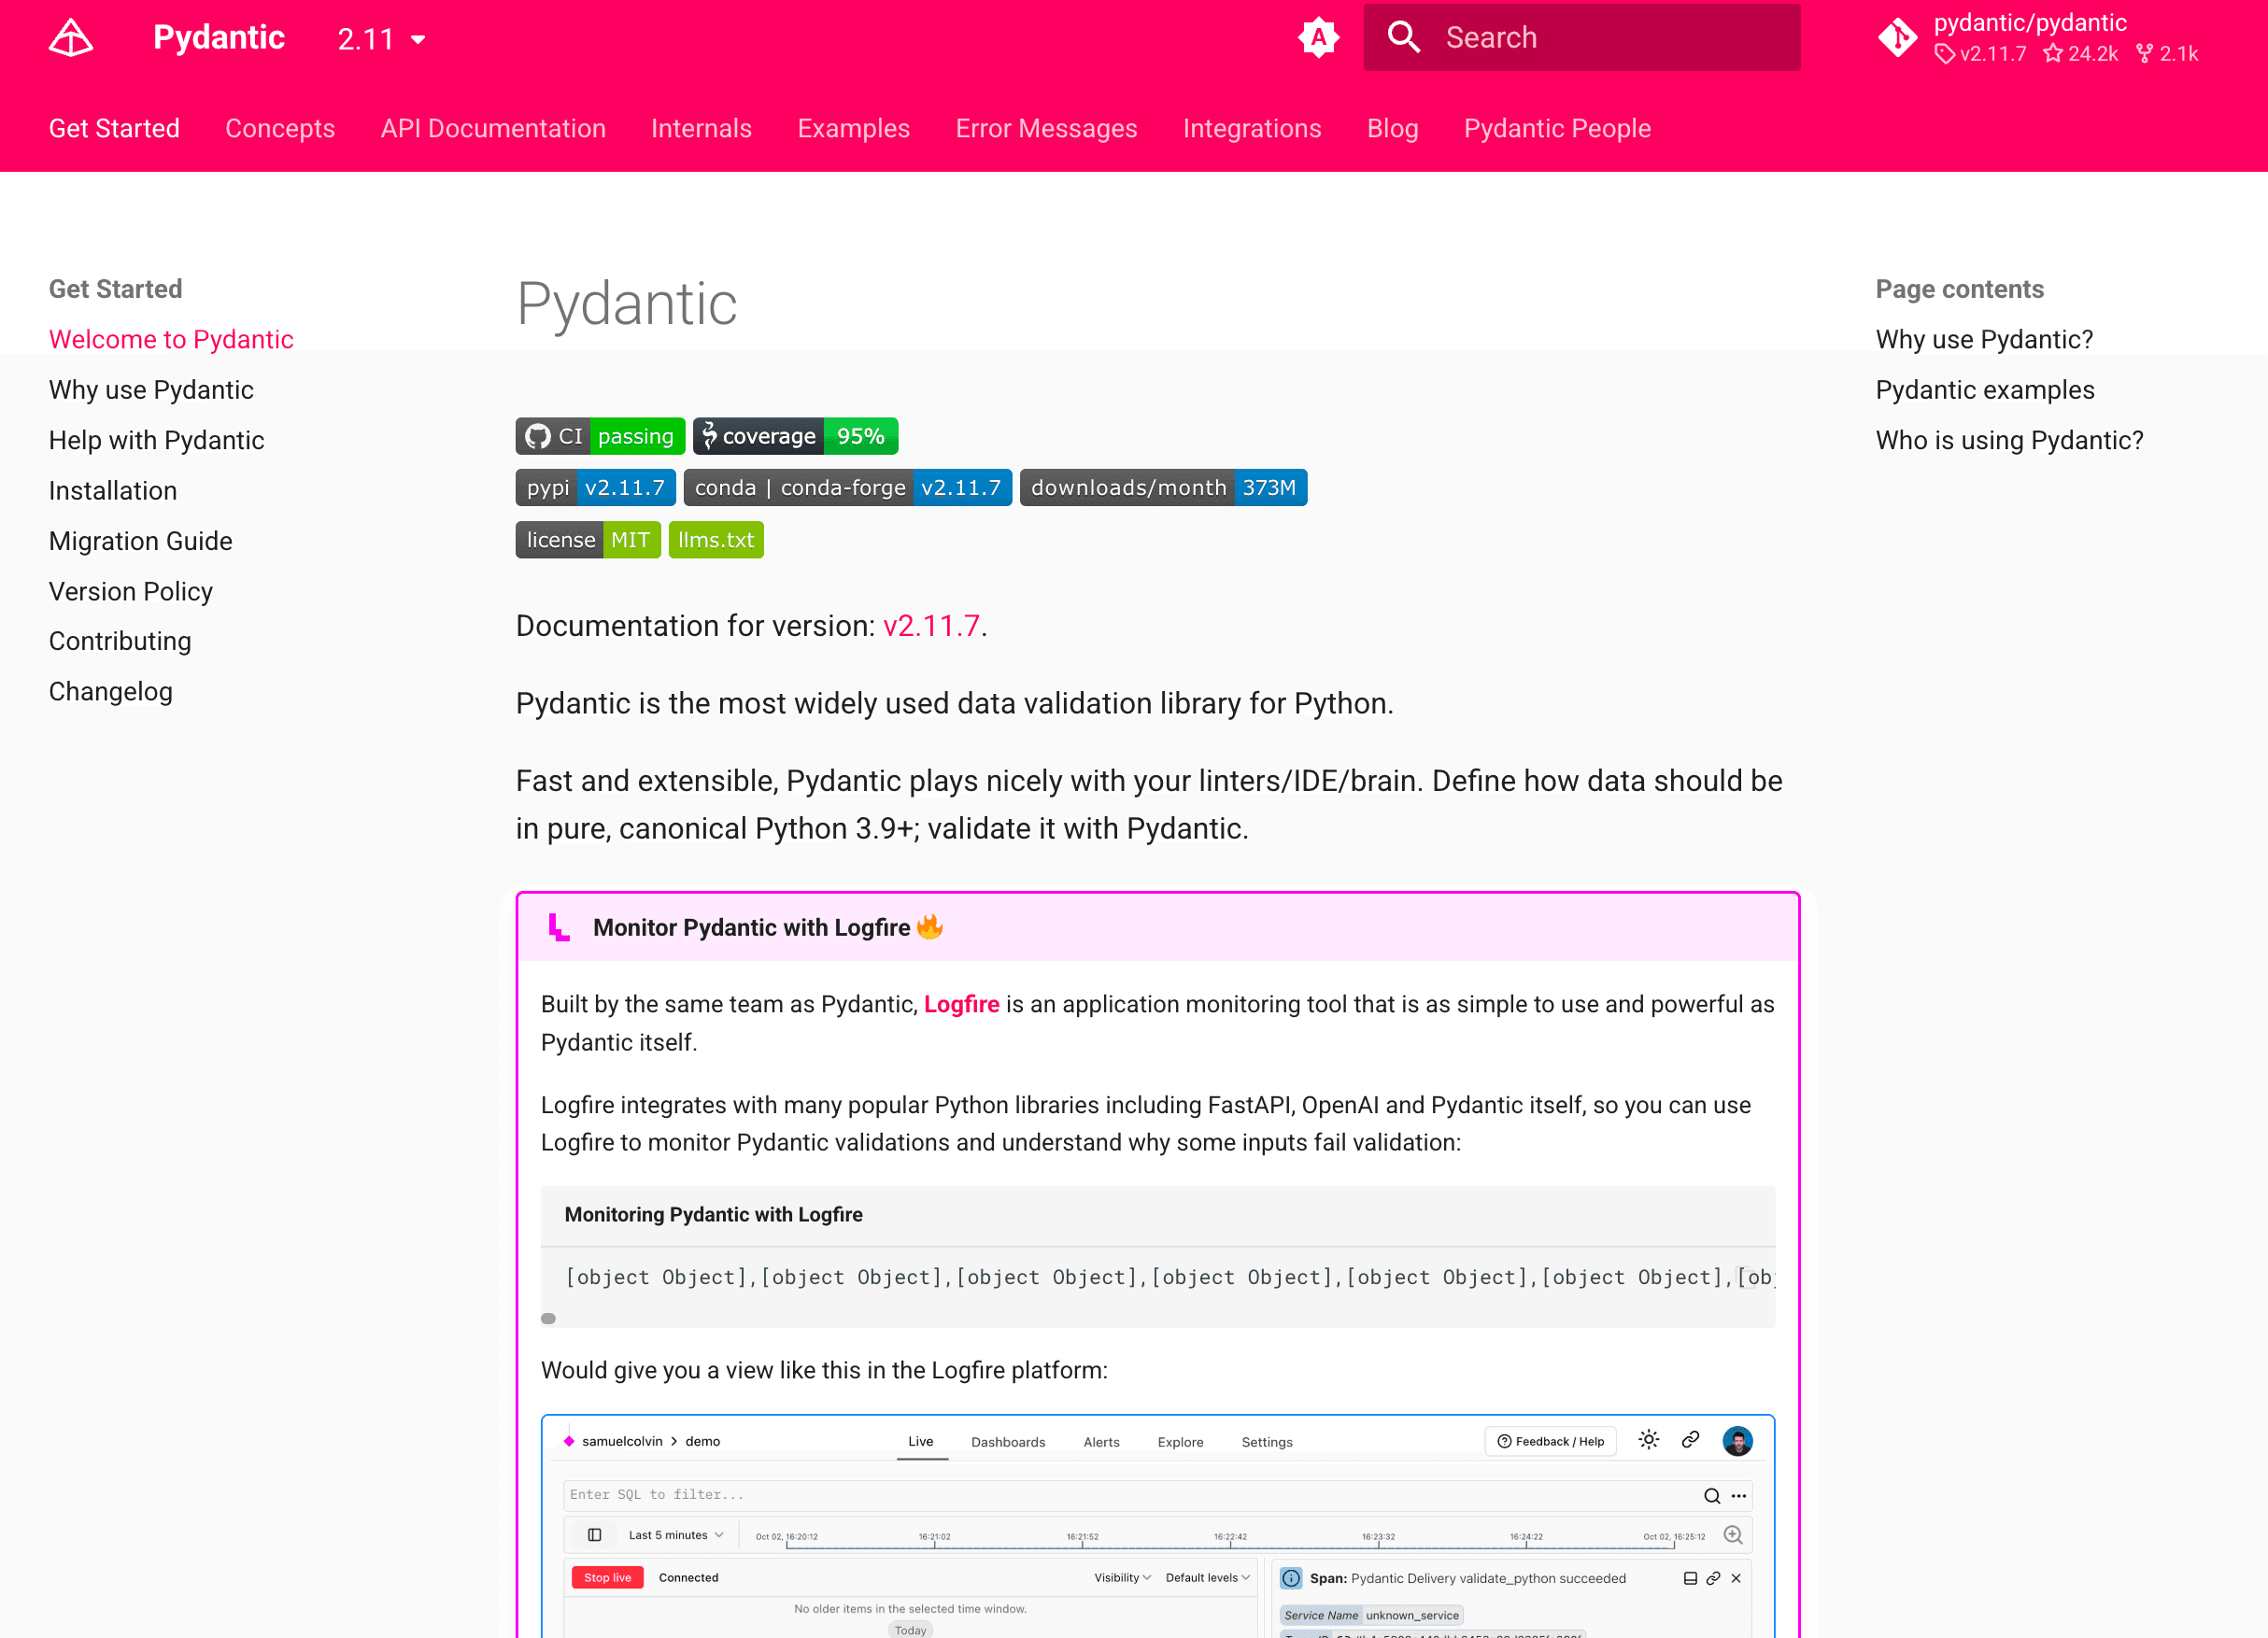Click the license MIT badge

tap(588, 540)
